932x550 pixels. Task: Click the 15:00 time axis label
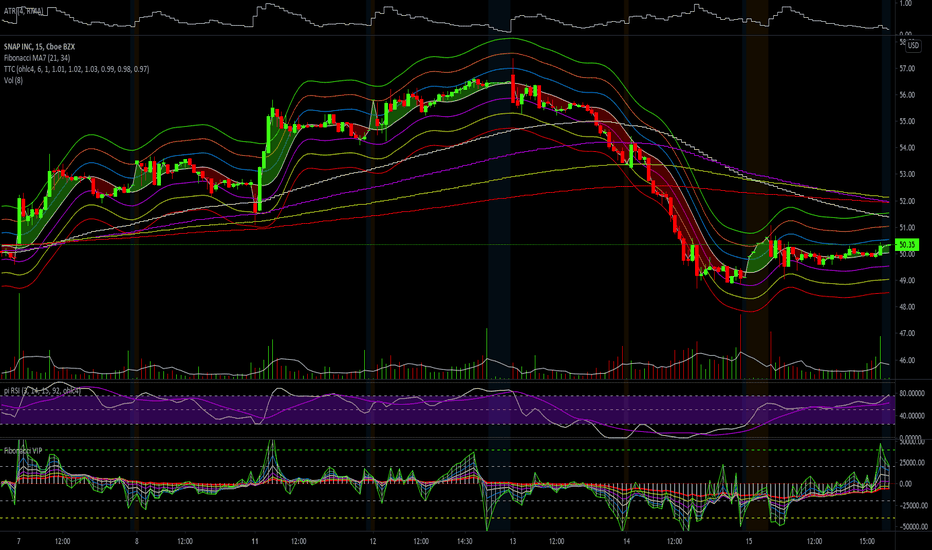point(867,542)
